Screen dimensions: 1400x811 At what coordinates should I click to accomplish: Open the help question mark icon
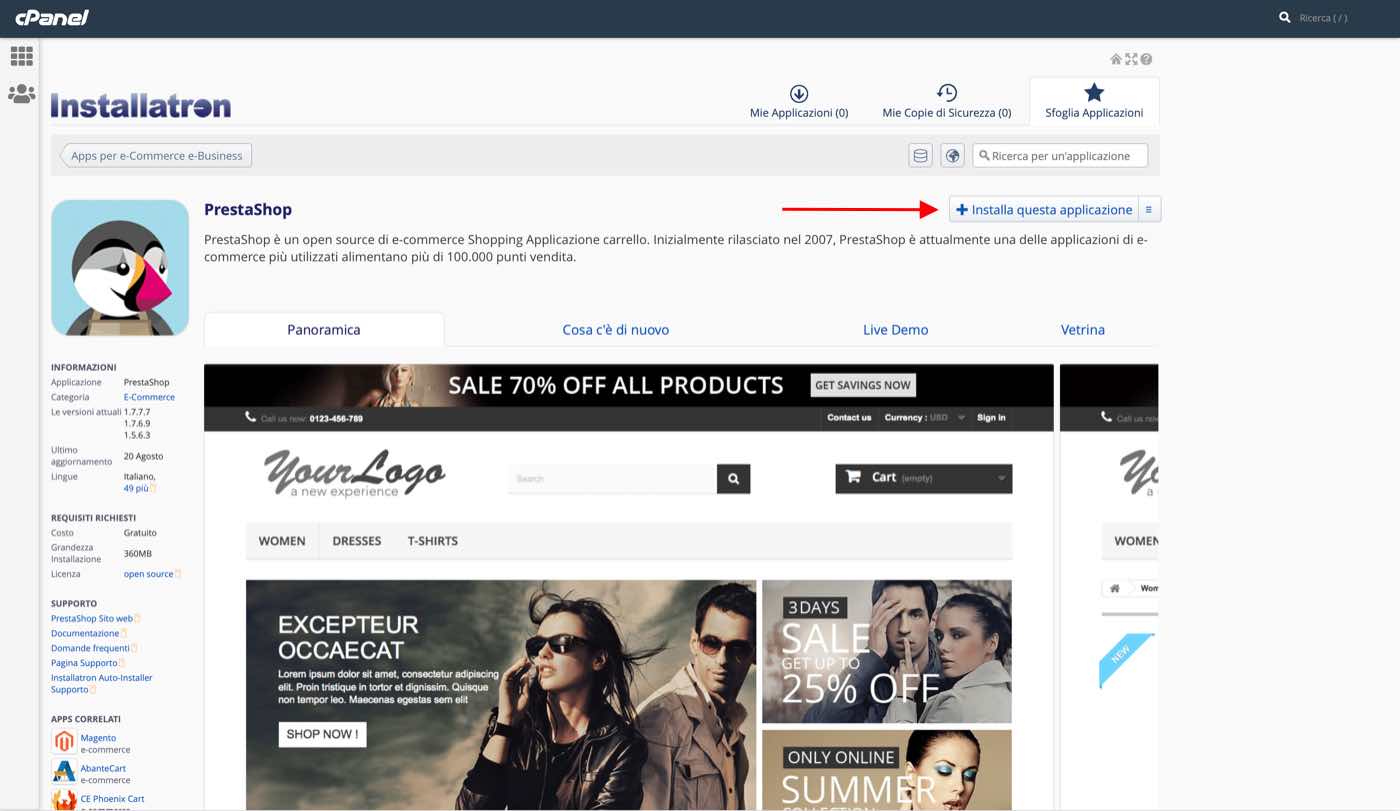tap(1146, 59)
